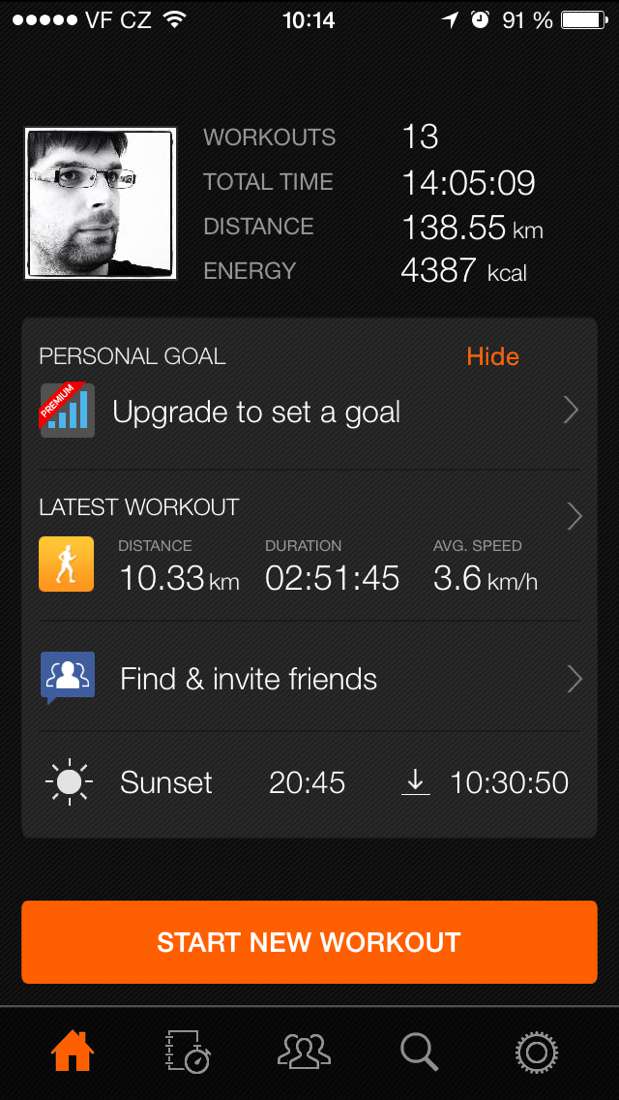This screenshot has height=1100, width=619.
Task: Tap the Find friends Facebook icon
Action: (67, 678)
